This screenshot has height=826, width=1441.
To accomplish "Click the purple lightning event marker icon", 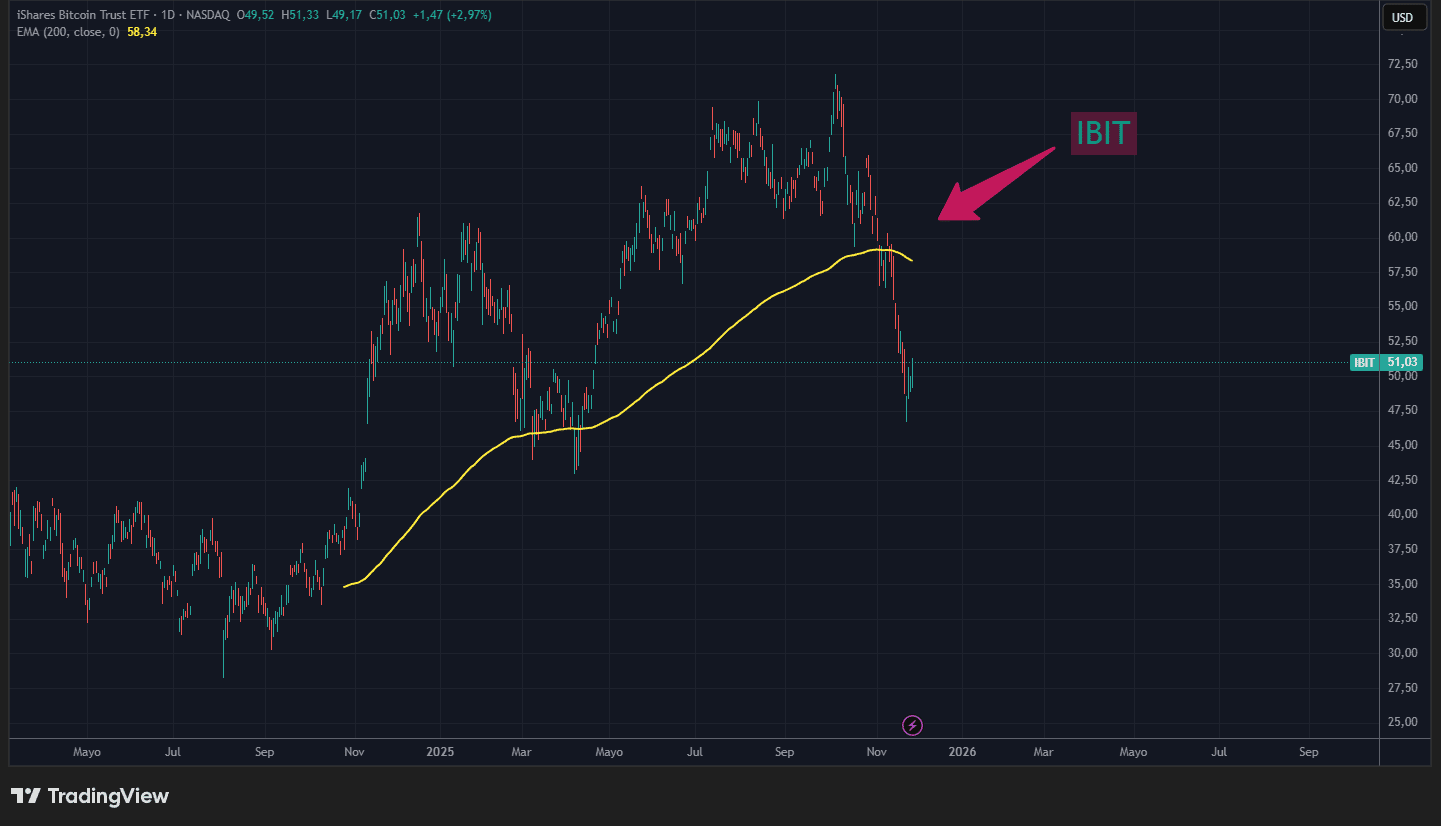I will pyautogui.click(x=912, y=725).
